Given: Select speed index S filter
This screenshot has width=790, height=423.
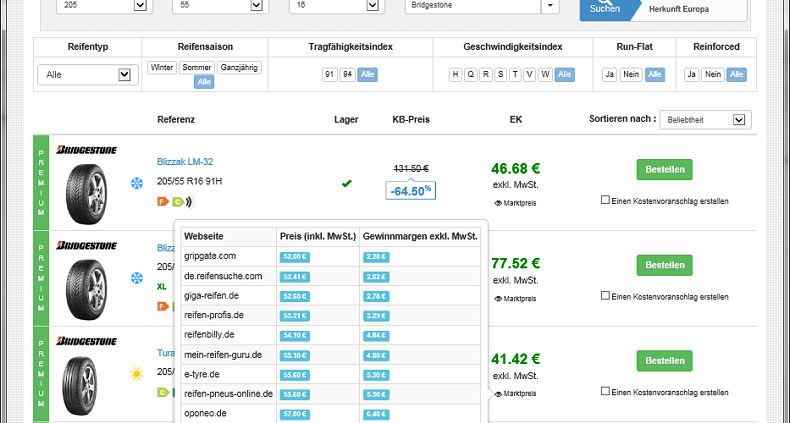Looking at the screenshot, I should coord(500,75).
